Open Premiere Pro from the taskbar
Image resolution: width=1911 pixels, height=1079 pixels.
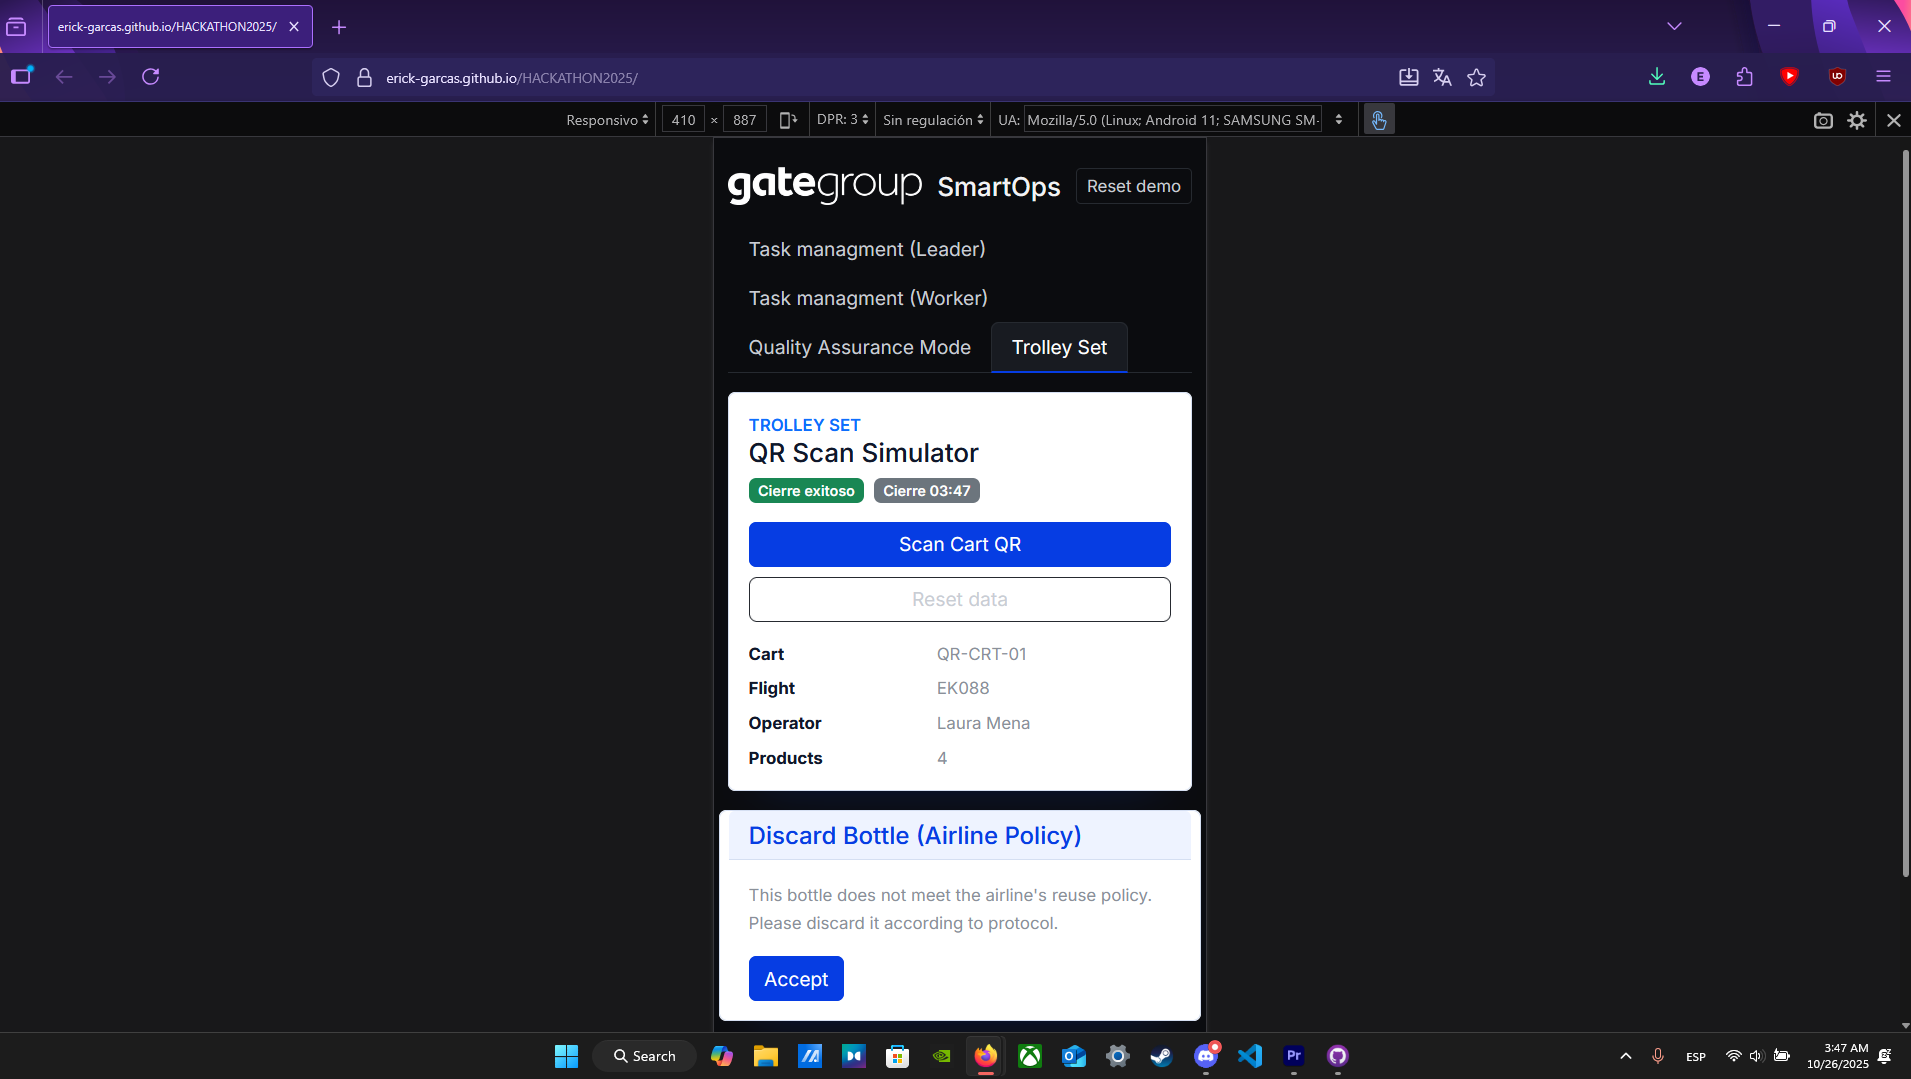tap(1294, 1056)
